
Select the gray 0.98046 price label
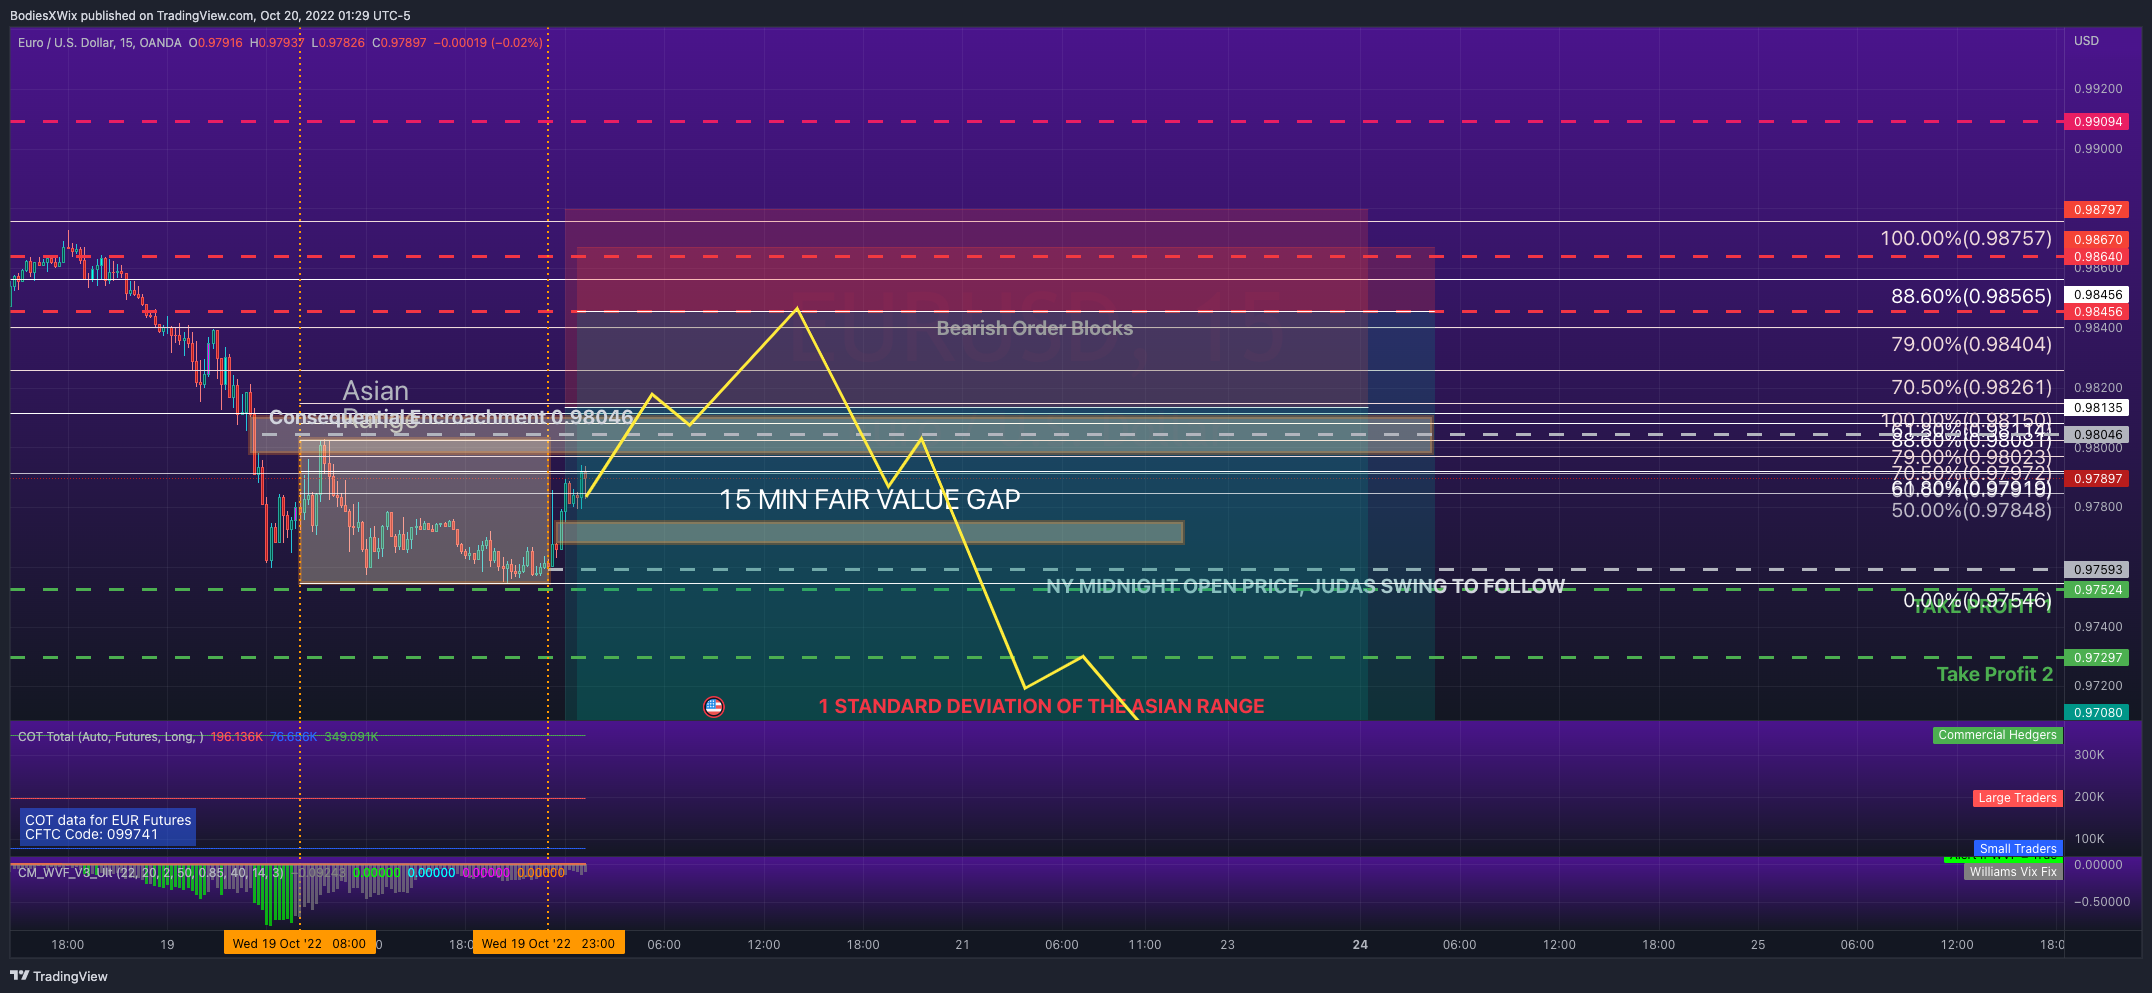pyautogui.click(x=2097, y=435)
